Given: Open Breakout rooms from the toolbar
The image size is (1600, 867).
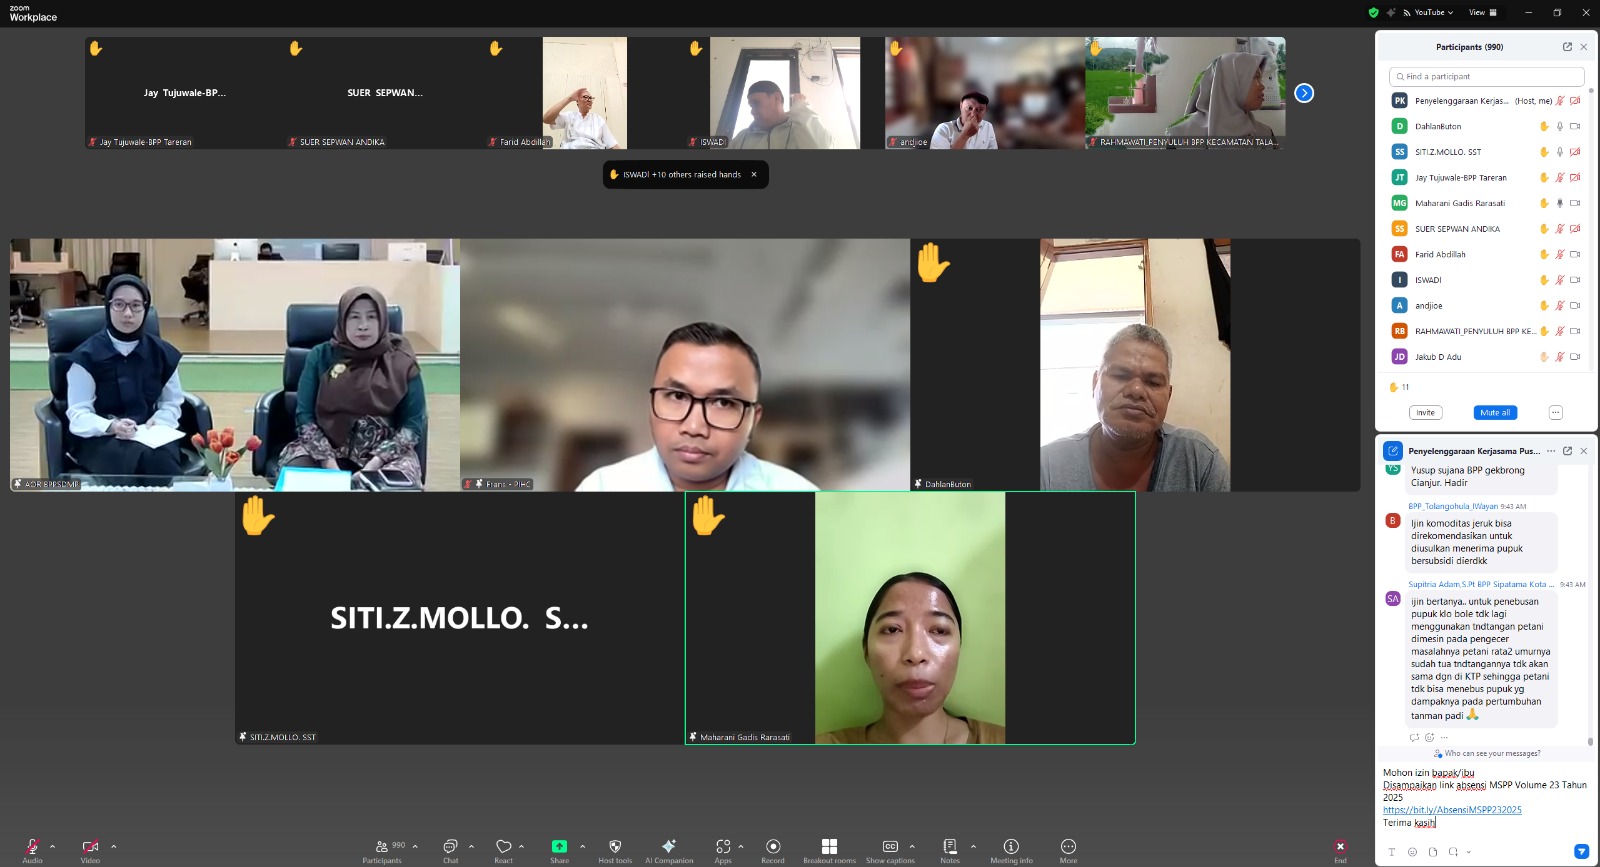Looking at the screenshot, I should [x=829, y=847].
